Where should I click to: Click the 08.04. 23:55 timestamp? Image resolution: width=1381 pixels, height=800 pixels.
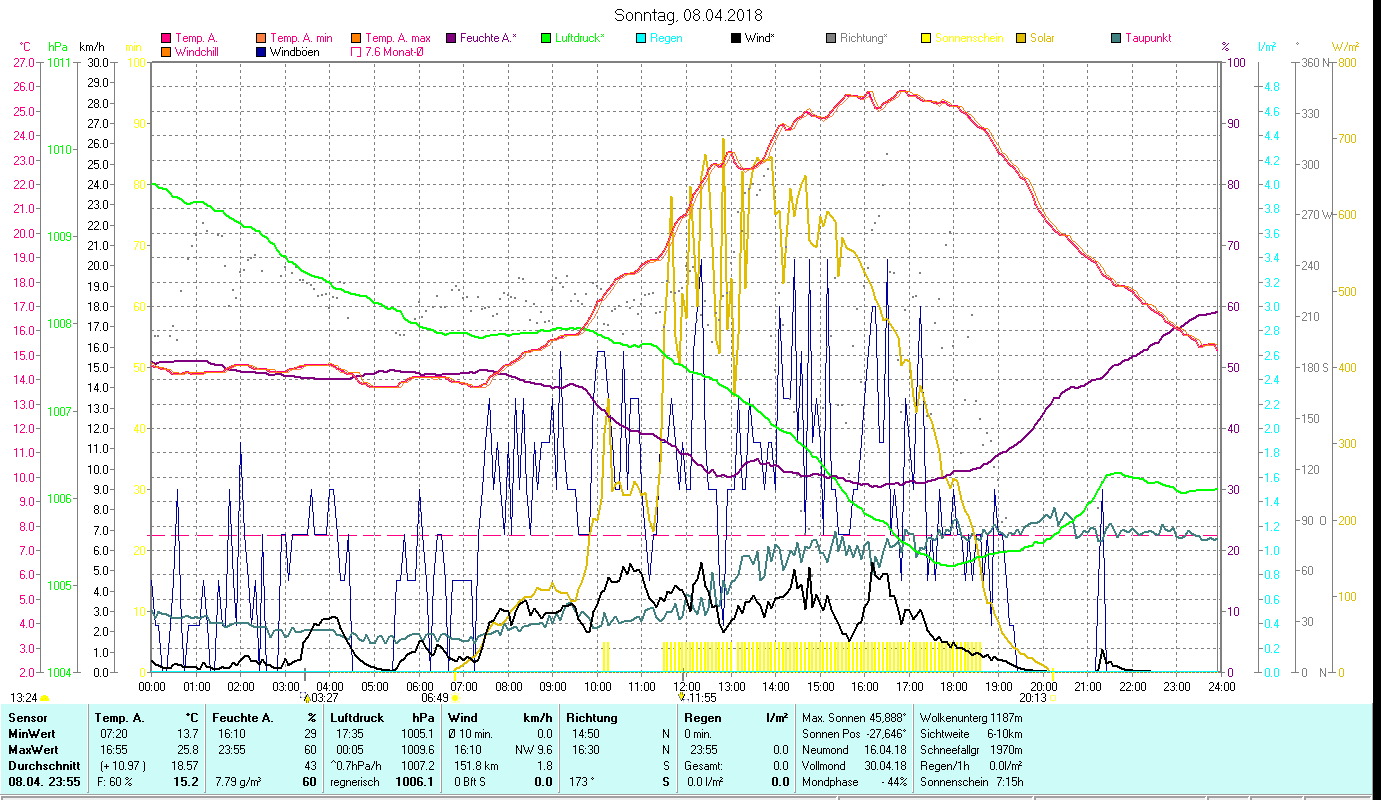click(x=42, y=782)
